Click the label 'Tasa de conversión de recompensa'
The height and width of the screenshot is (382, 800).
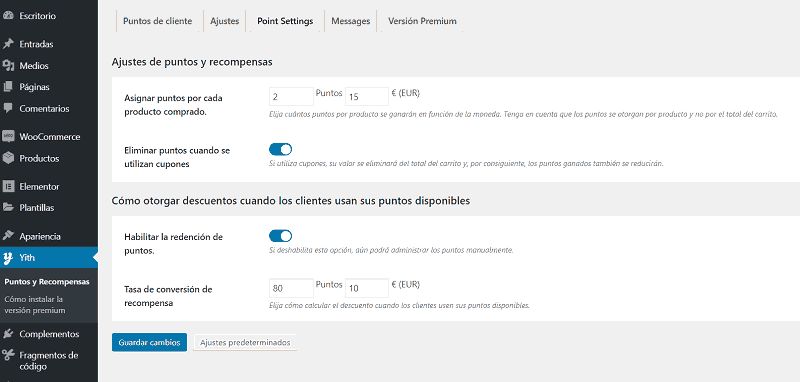pyautogui.click(x=168, y=296)
